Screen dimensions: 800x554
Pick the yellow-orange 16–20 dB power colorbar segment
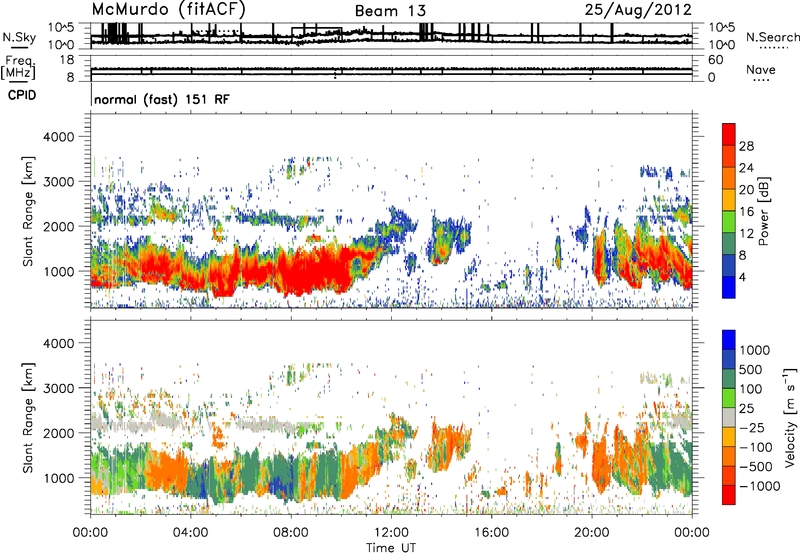[729, 200]
